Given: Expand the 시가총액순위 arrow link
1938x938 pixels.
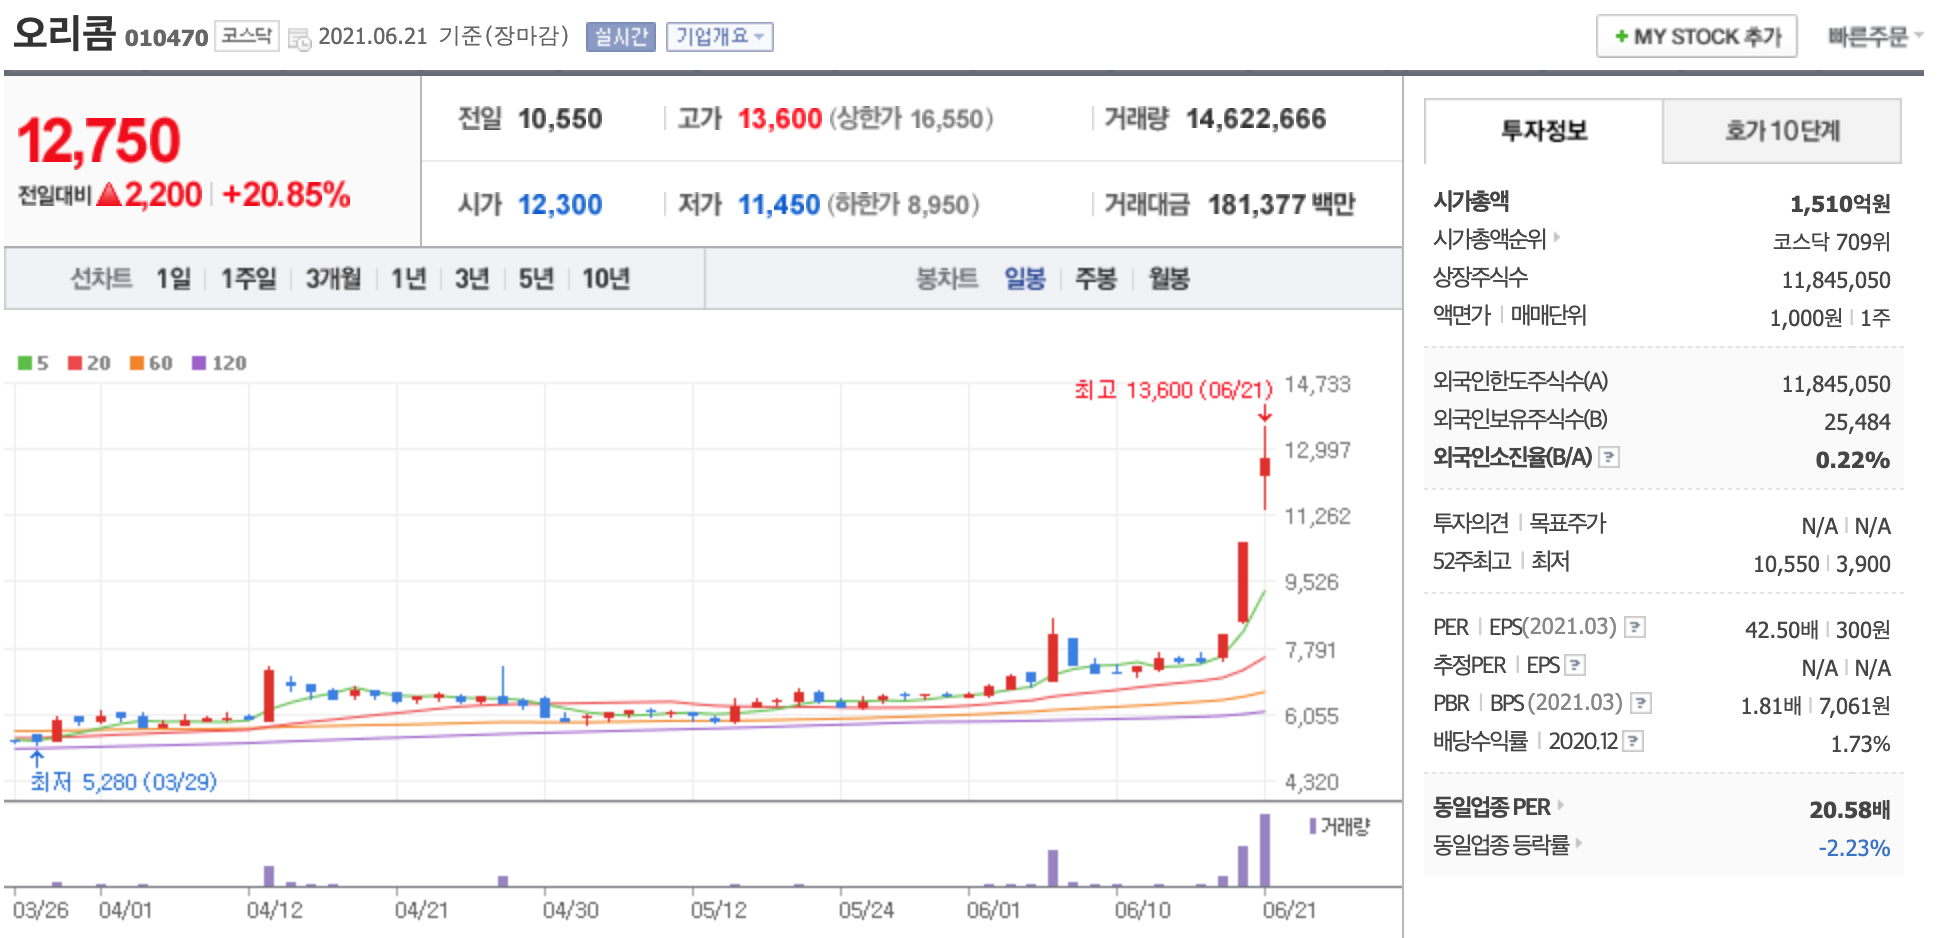Looking at the screenshot, I should click(x=1556, y=238).
